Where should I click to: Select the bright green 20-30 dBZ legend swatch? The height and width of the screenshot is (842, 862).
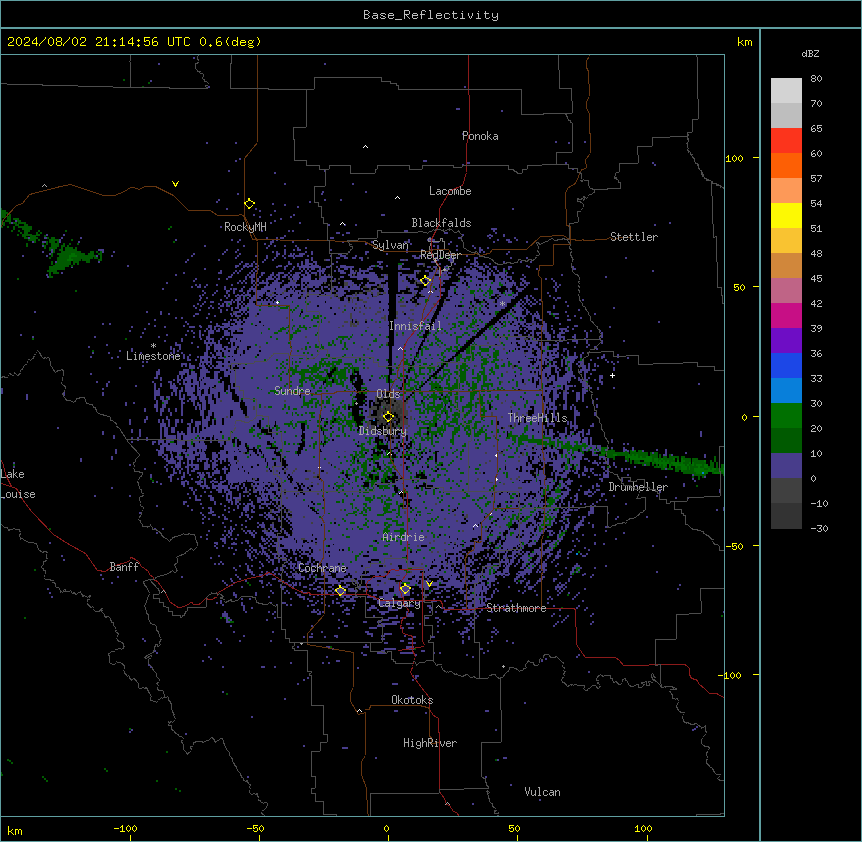(786, 416)
